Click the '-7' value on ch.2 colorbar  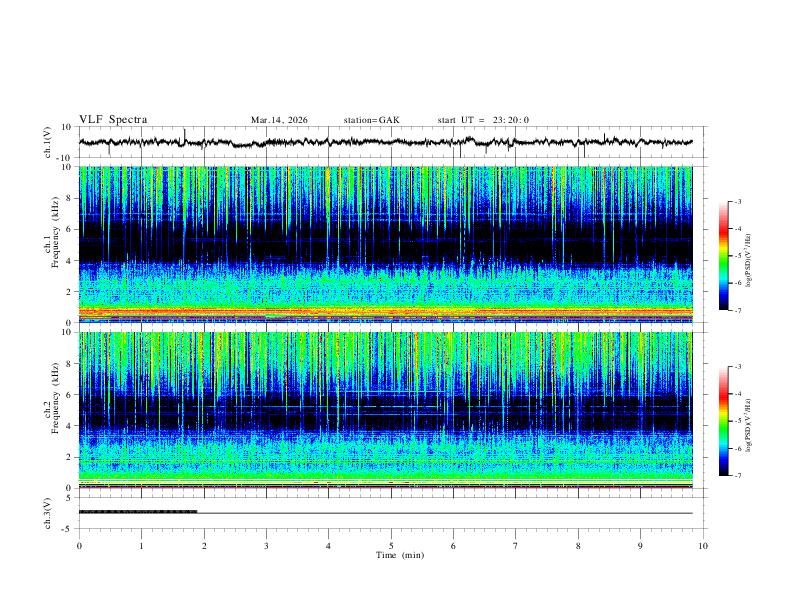click(737, 476)
